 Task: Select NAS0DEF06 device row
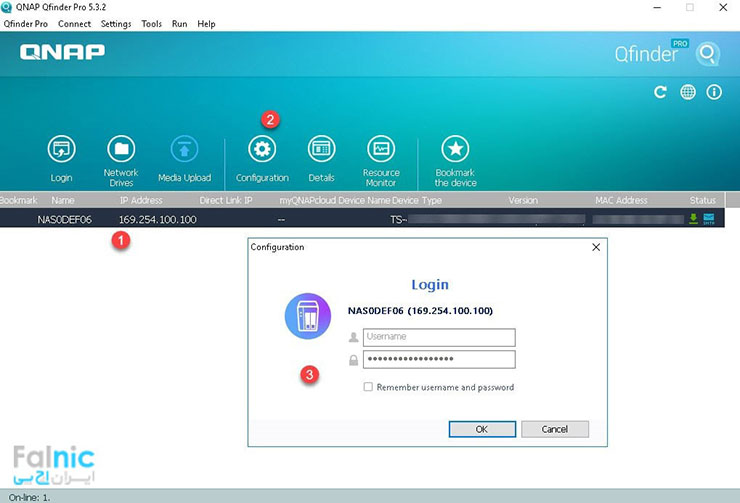(x=65, y=219)
